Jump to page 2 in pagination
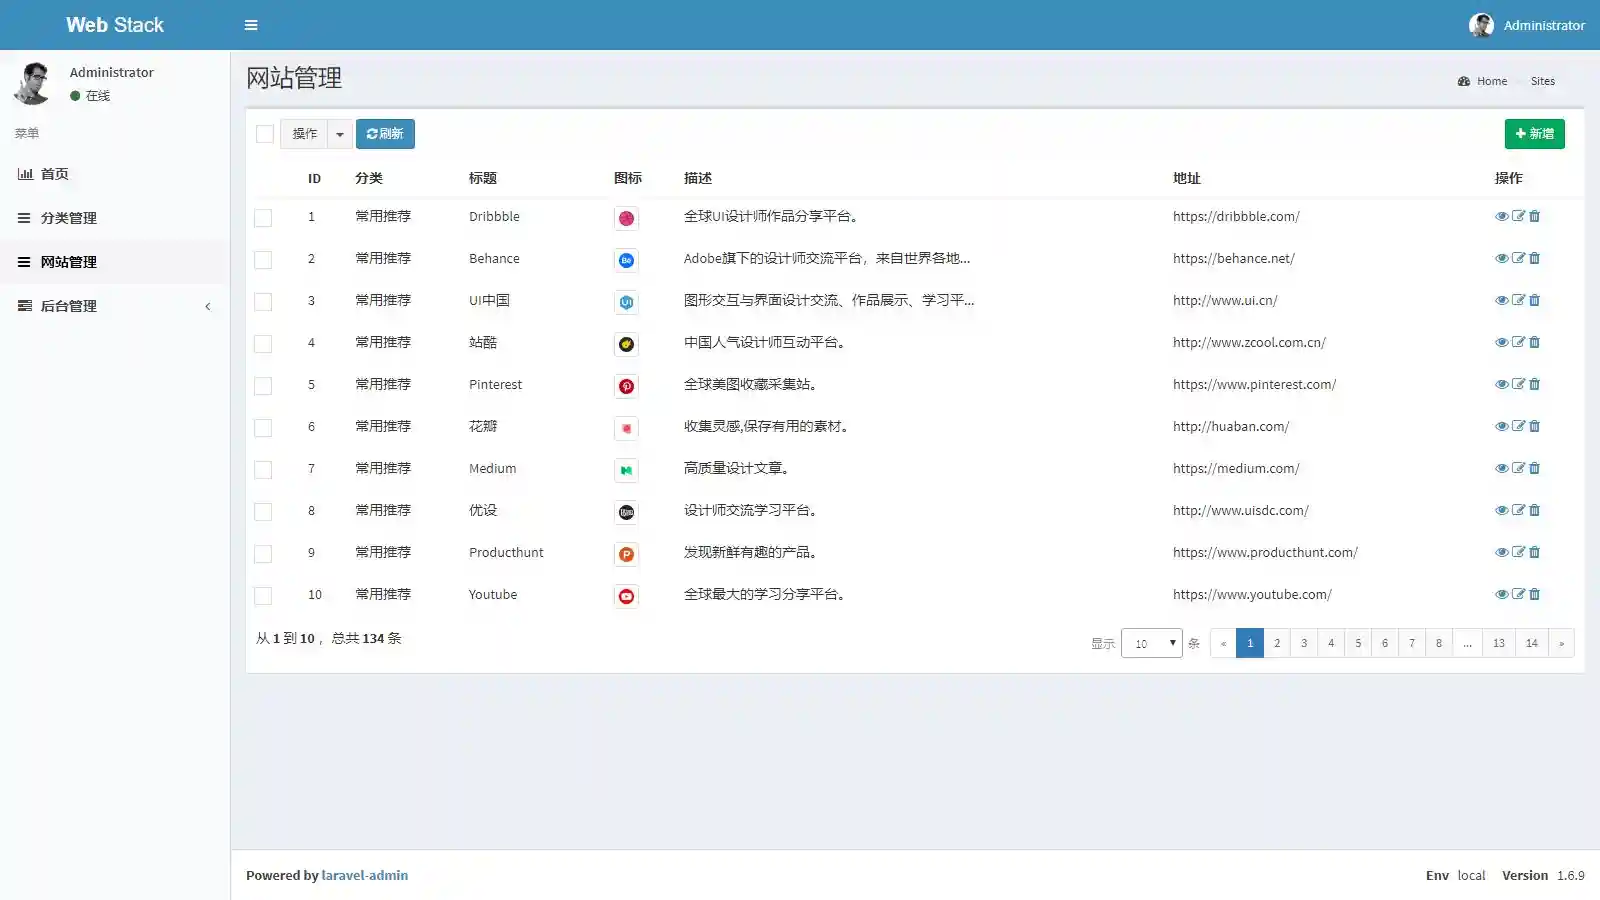The height and width of the screenshot is (900, 1600). tap(1277, 643)
